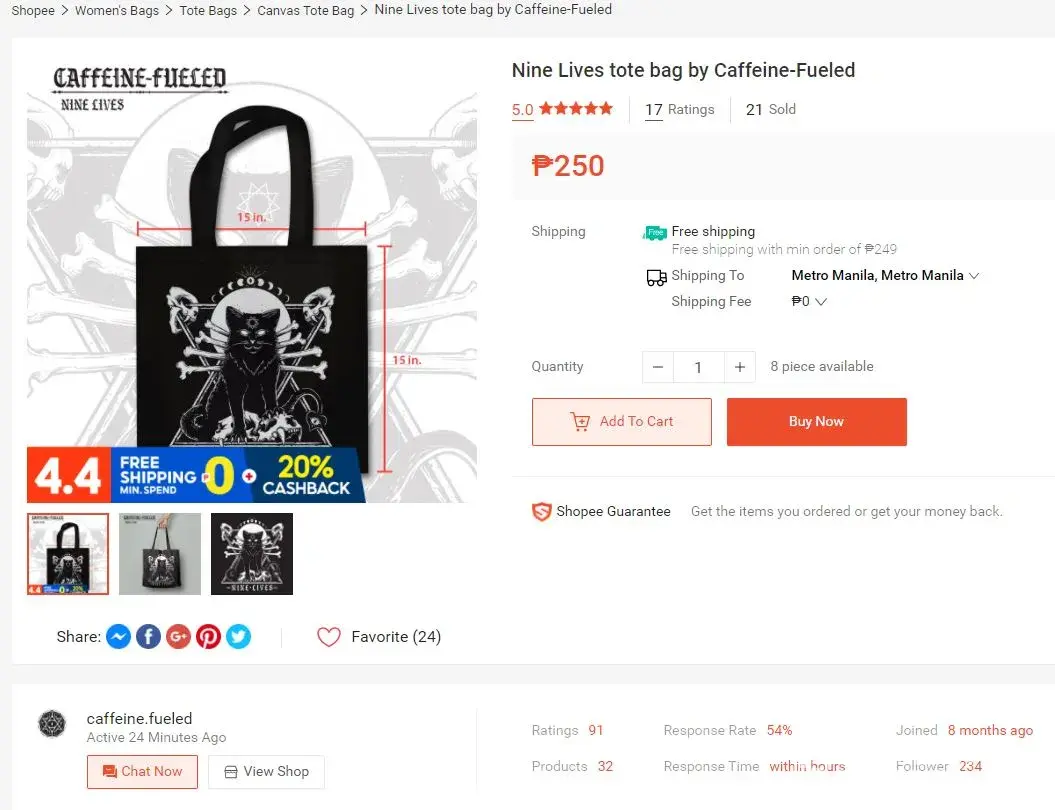Share product via Messenger icon

pos(118,636)
